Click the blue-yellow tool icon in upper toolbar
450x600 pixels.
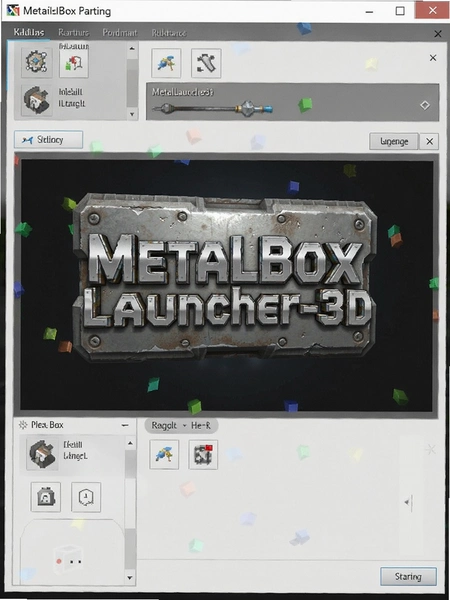[166, 63]
